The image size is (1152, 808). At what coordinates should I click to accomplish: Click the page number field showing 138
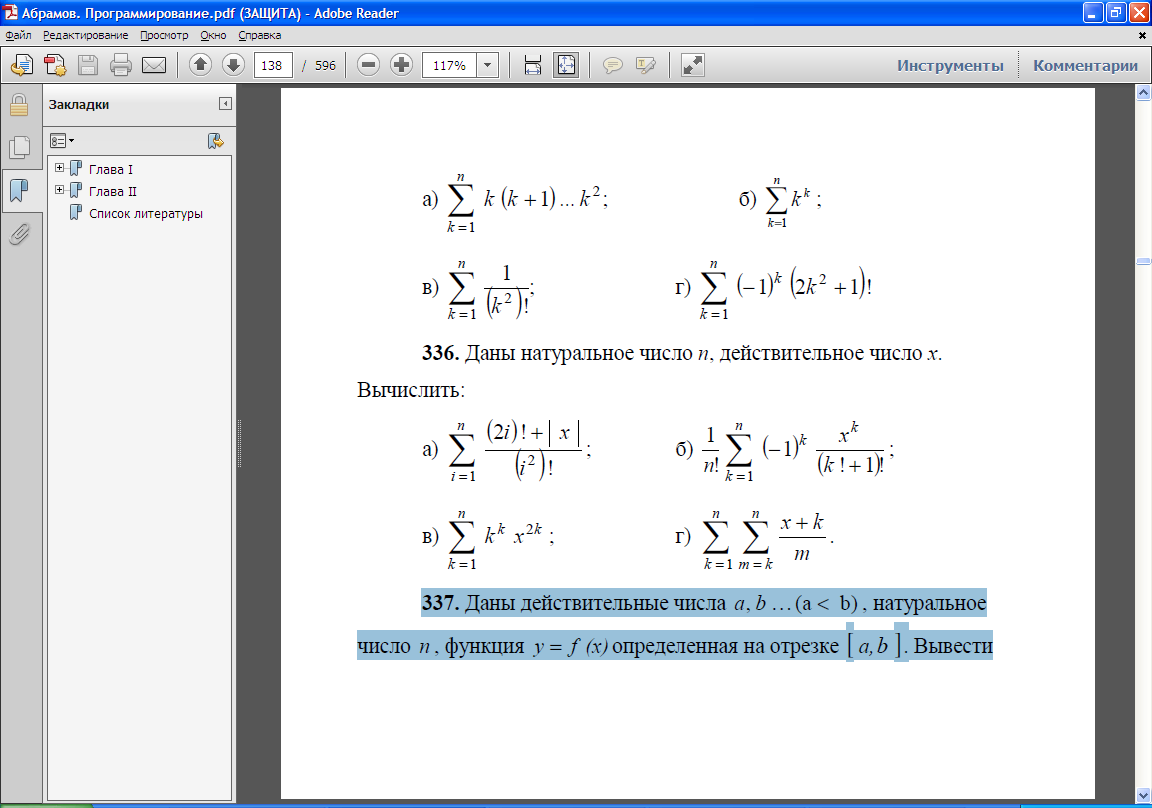point(273,65)
